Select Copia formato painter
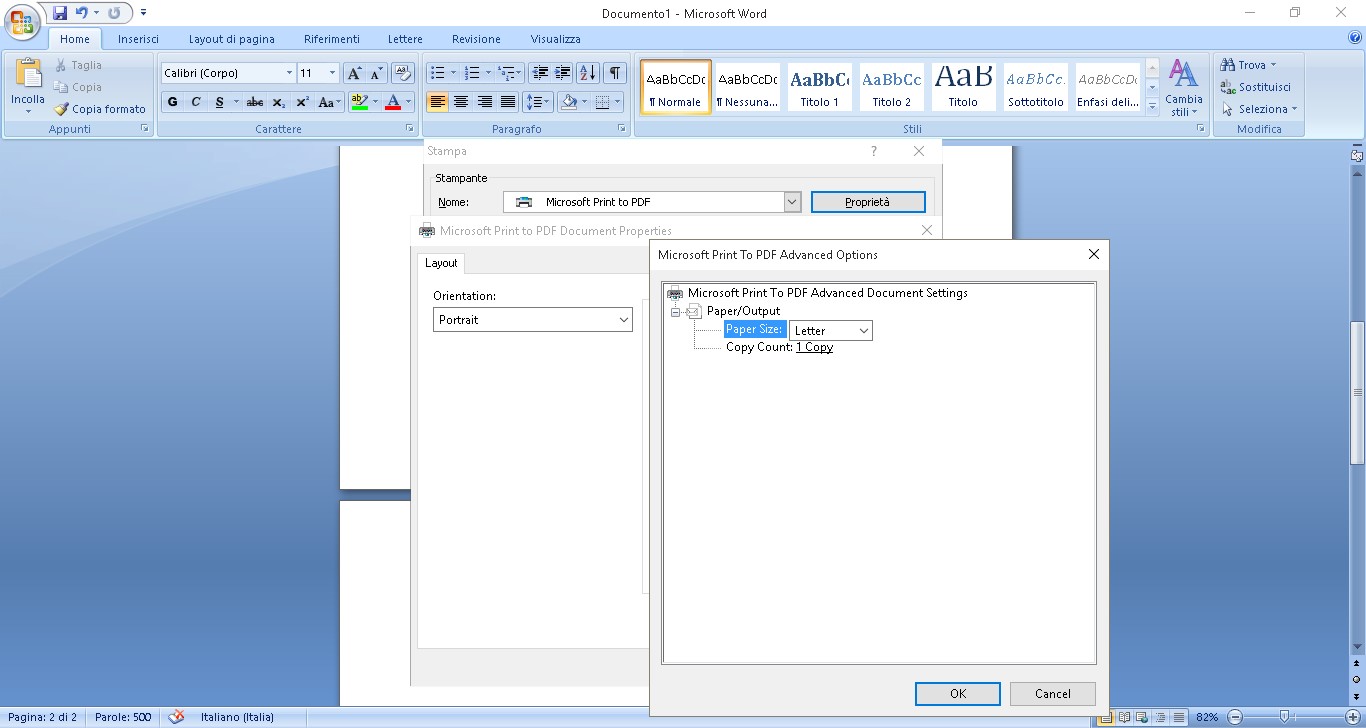The height and width of the screenshot is (728, 1366). (x=100, y=109)
